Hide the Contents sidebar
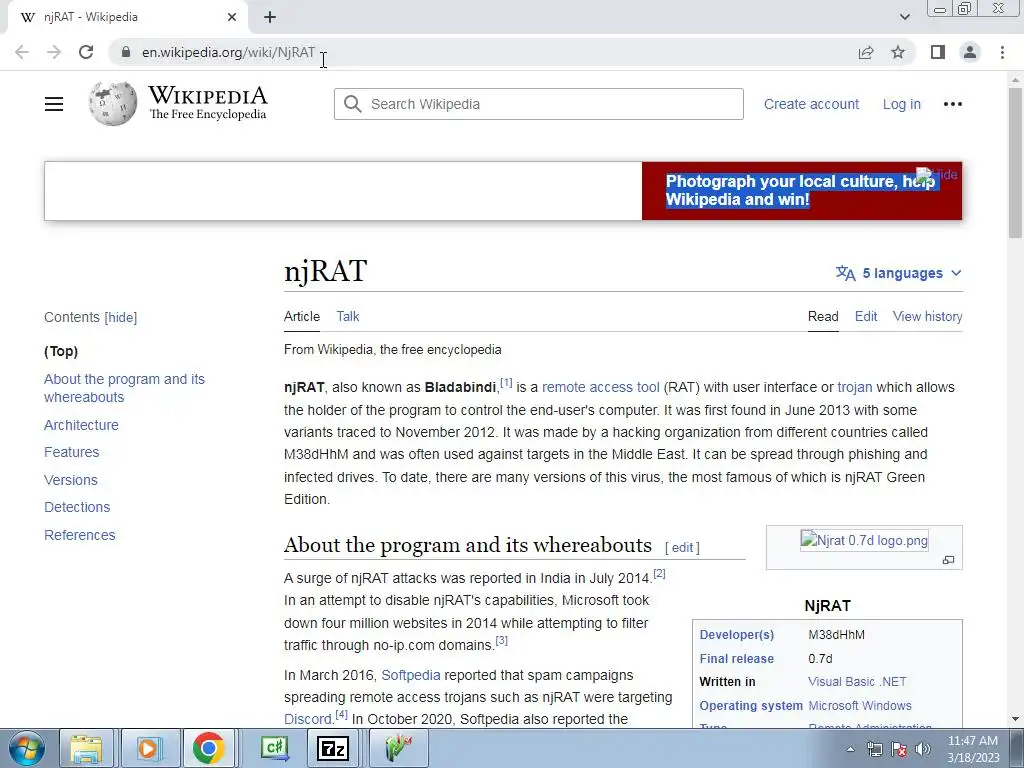The width and height of the screenshot is (1024, 768). 121,317
